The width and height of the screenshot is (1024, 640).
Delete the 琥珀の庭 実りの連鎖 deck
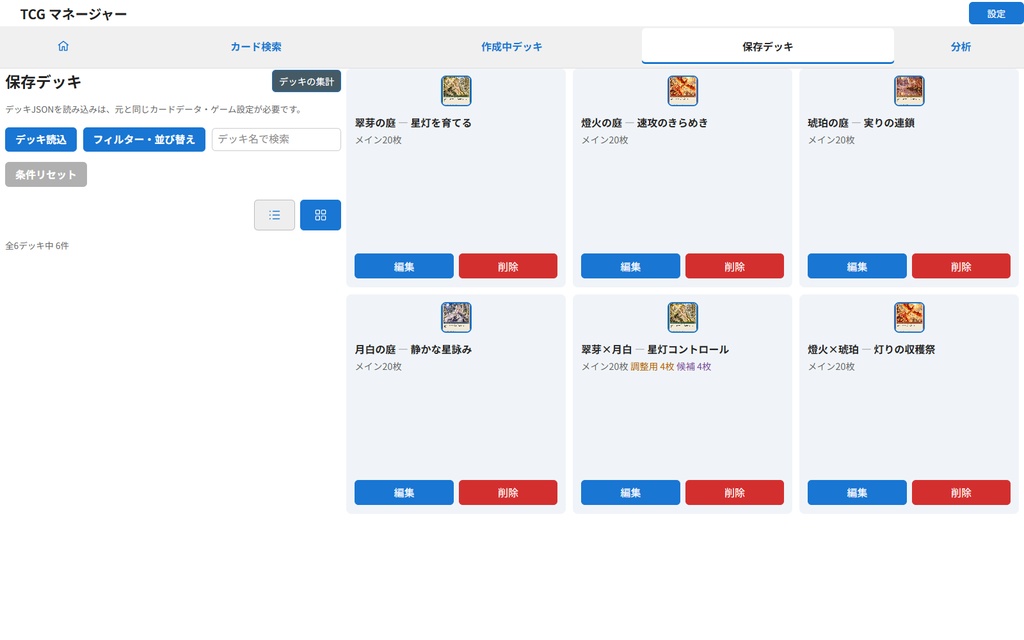pyautogui.click(x=961, y=266)
